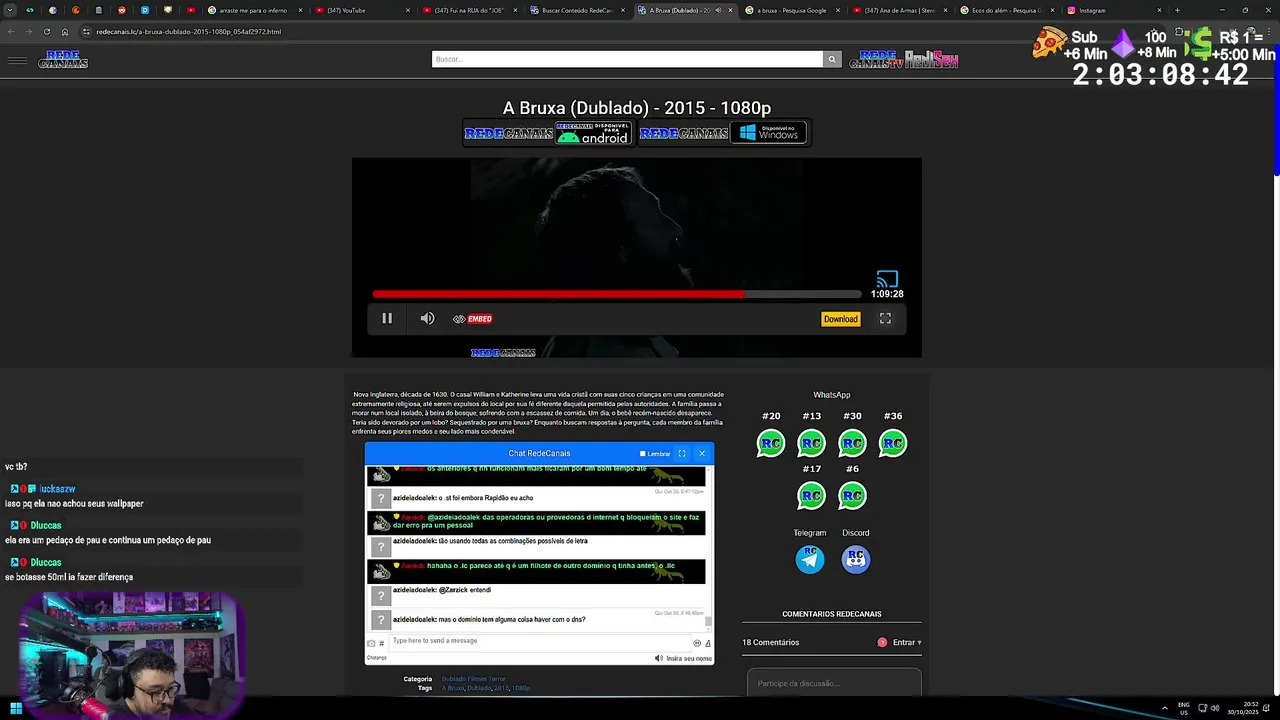The height and width of the screenshot is (720, 1280).
Task: Click 'Insira seu nome' in chat
Action: (689, 658)
